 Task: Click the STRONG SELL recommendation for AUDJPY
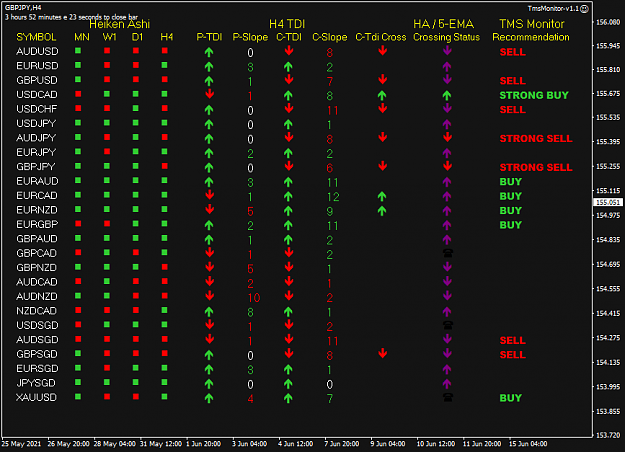tap(536, 139)
